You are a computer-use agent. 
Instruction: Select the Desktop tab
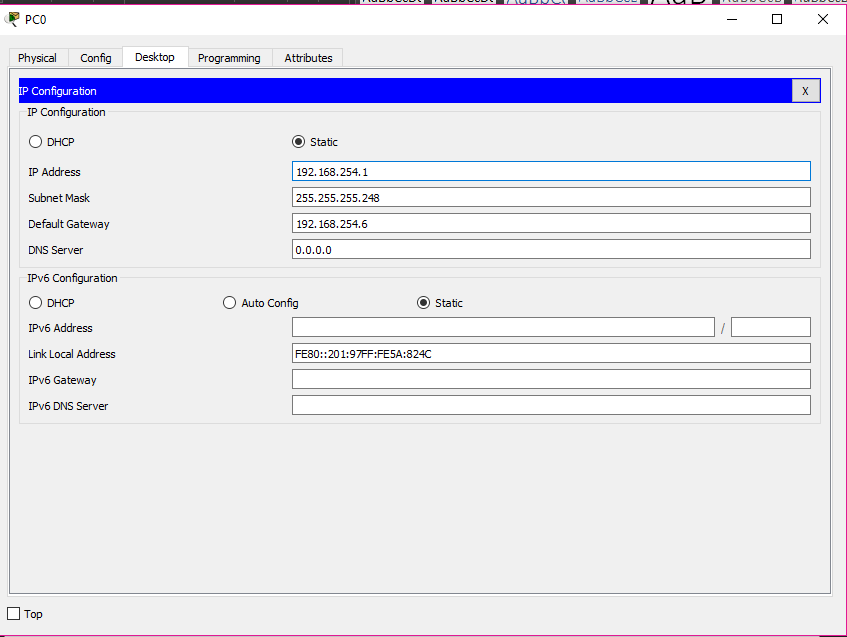pos(155,57)
